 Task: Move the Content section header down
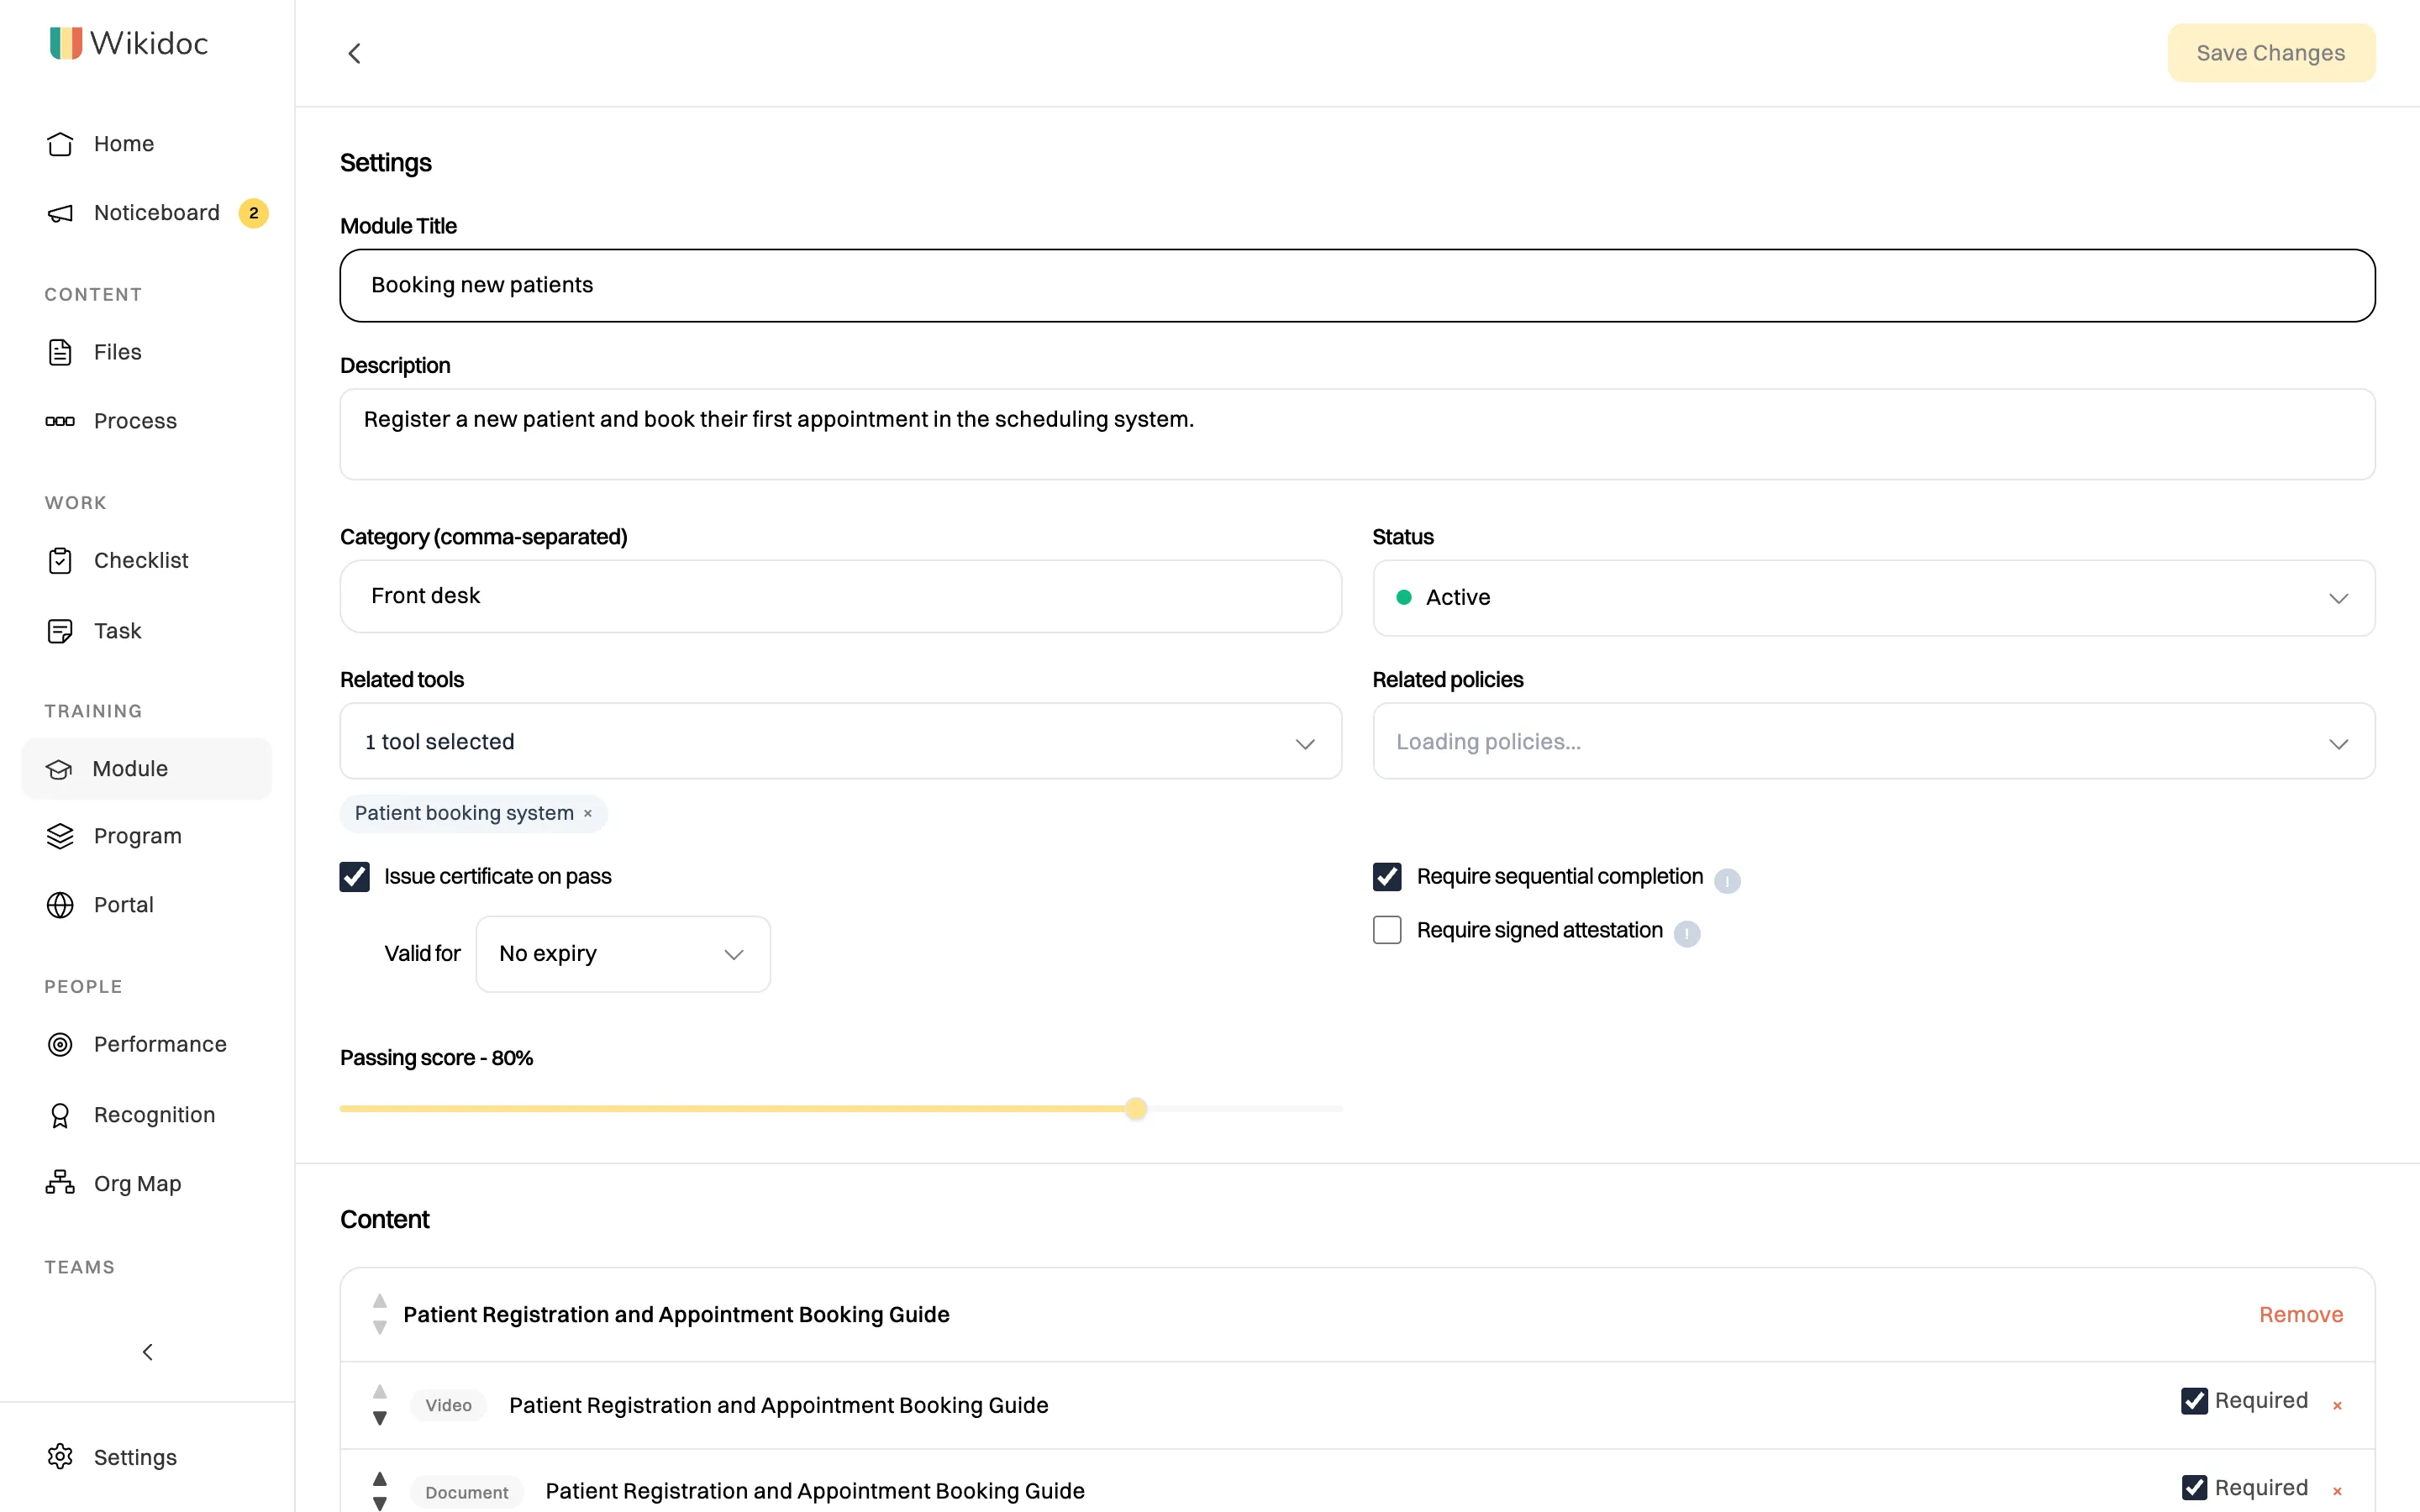pos(380,1328)
